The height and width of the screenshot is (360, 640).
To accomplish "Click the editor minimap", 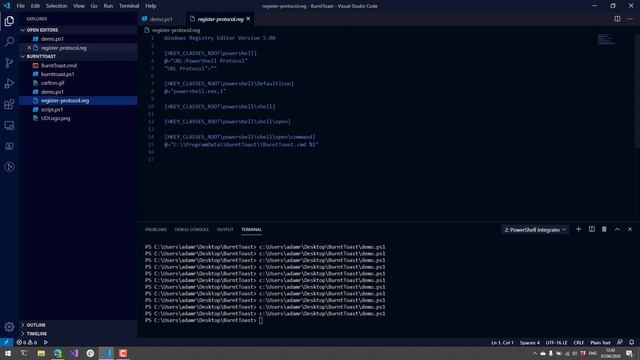I will pyautogui.click(x=606, y=40).
